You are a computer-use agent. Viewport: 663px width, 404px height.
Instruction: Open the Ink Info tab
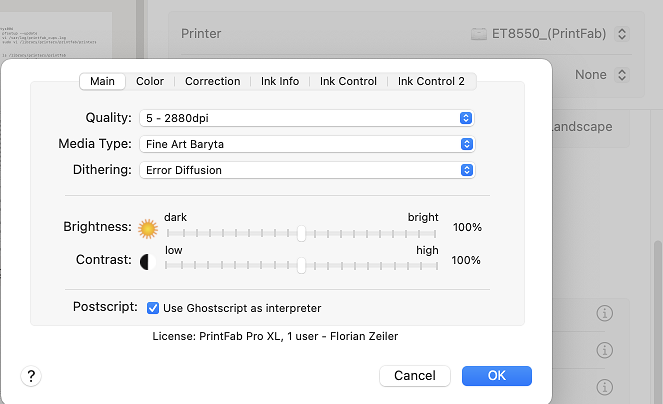click(280, 81)
